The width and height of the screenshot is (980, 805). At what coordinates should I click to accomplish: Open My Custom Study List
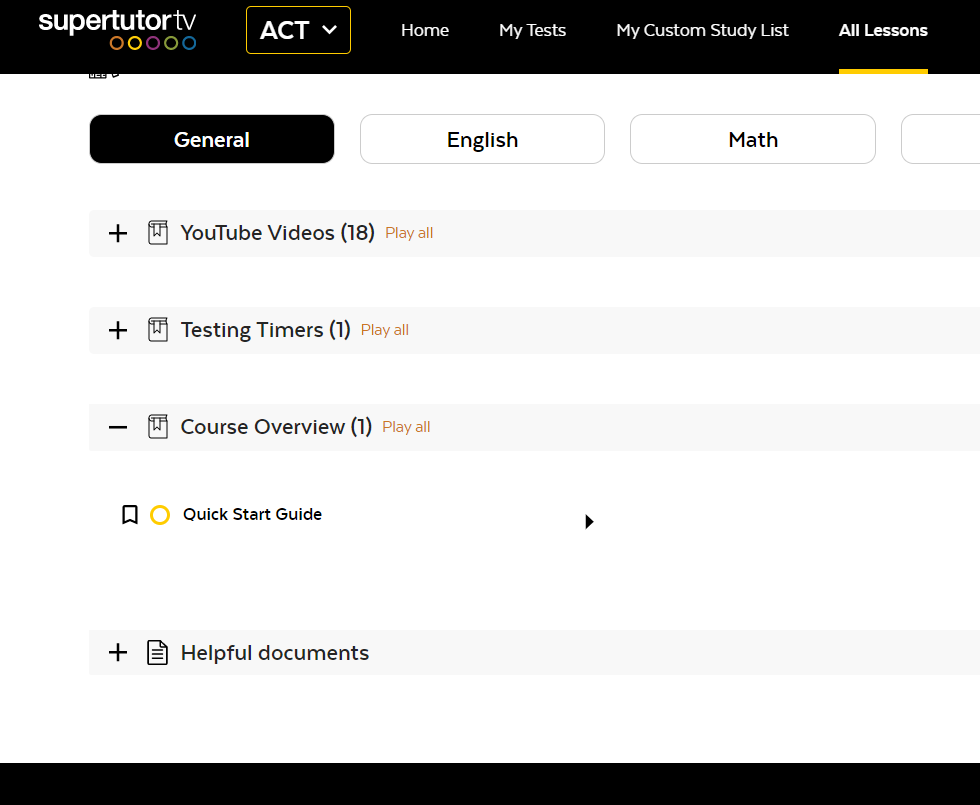pos(702,30)
